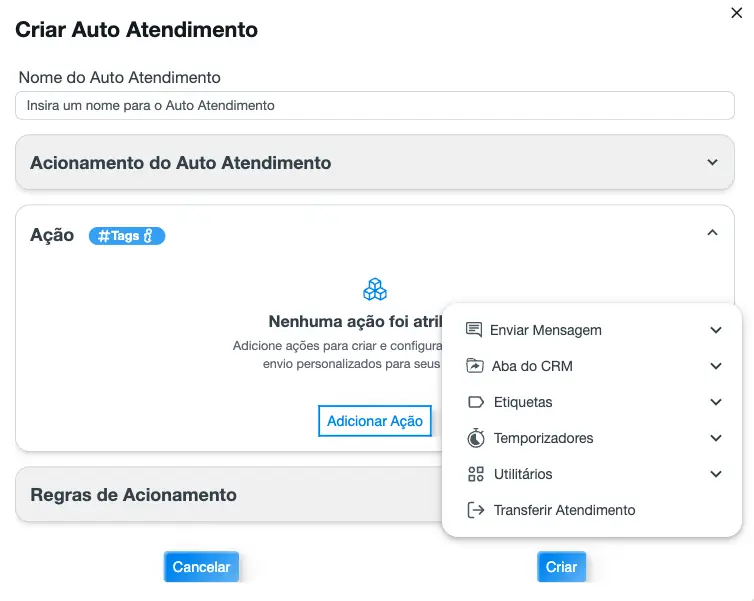Expand Etiquetas submenu chevron
Viewport: 754px width, 601px height.
pos(716,402)
